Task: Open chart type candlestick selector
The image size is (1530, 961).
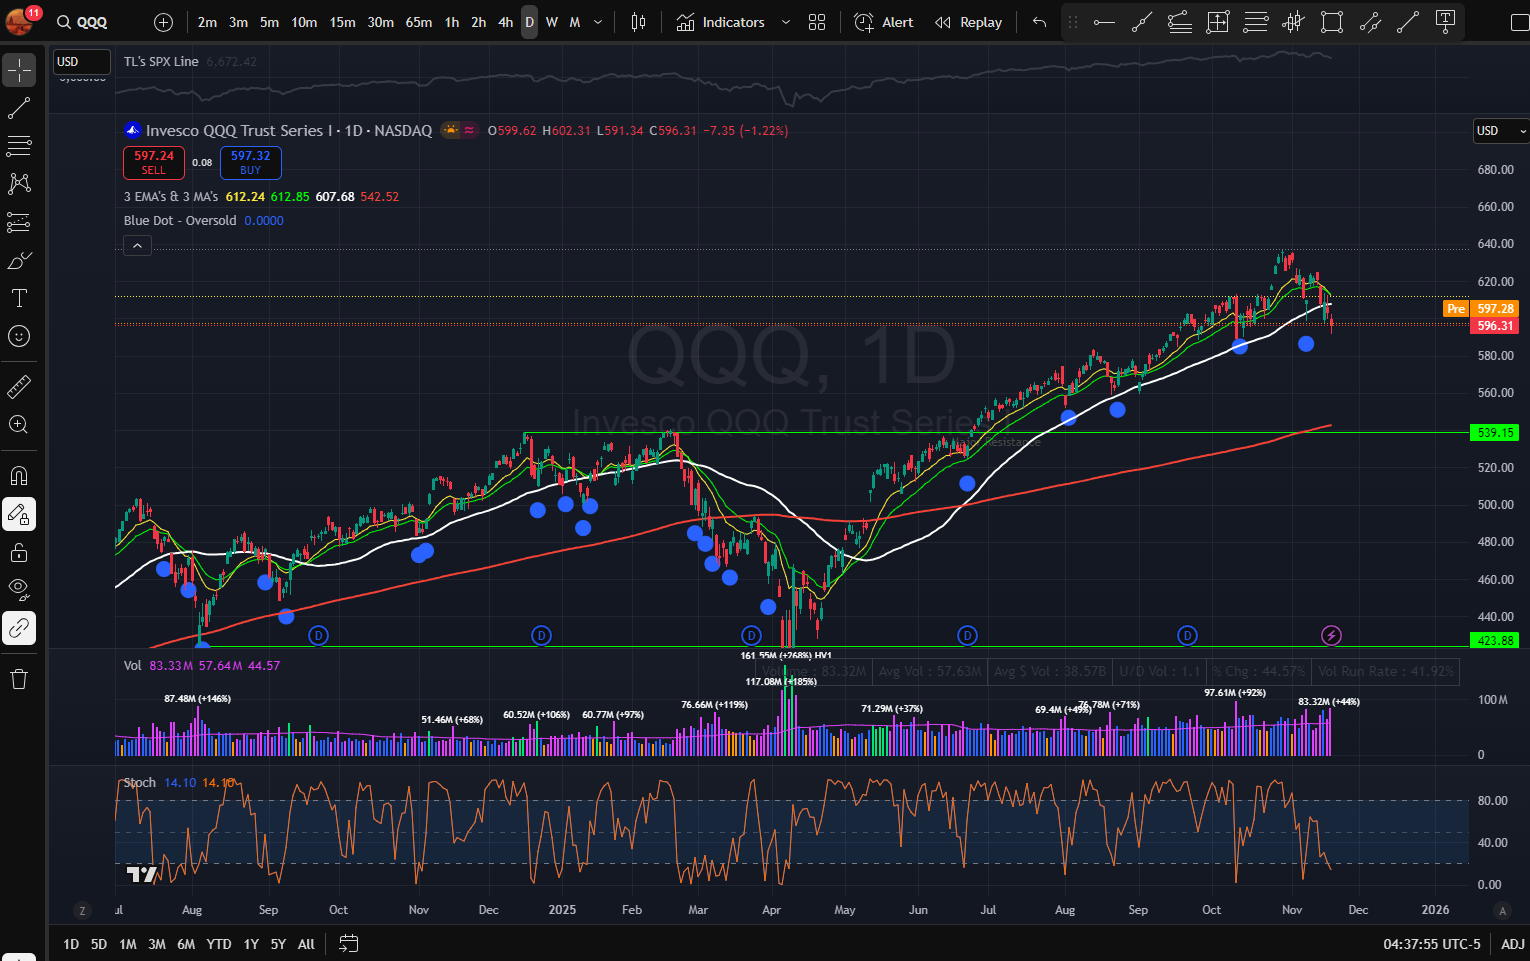Action: tap(638, 22)
